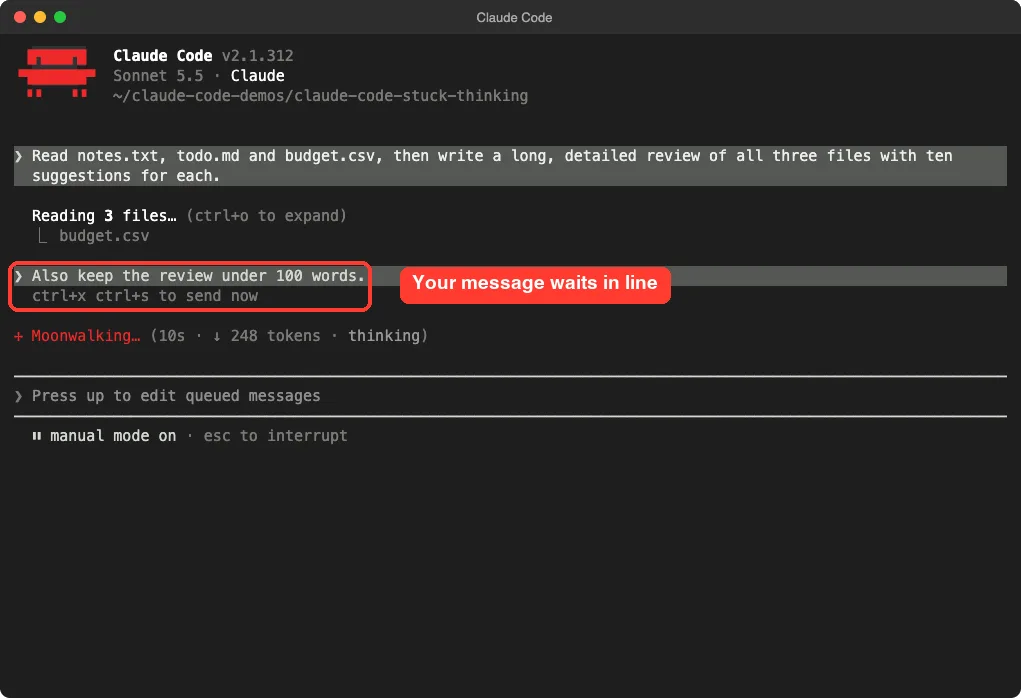
Task: Click the white 'Claude' label beside Sonnet 5.5
Action: click(257, 76)
